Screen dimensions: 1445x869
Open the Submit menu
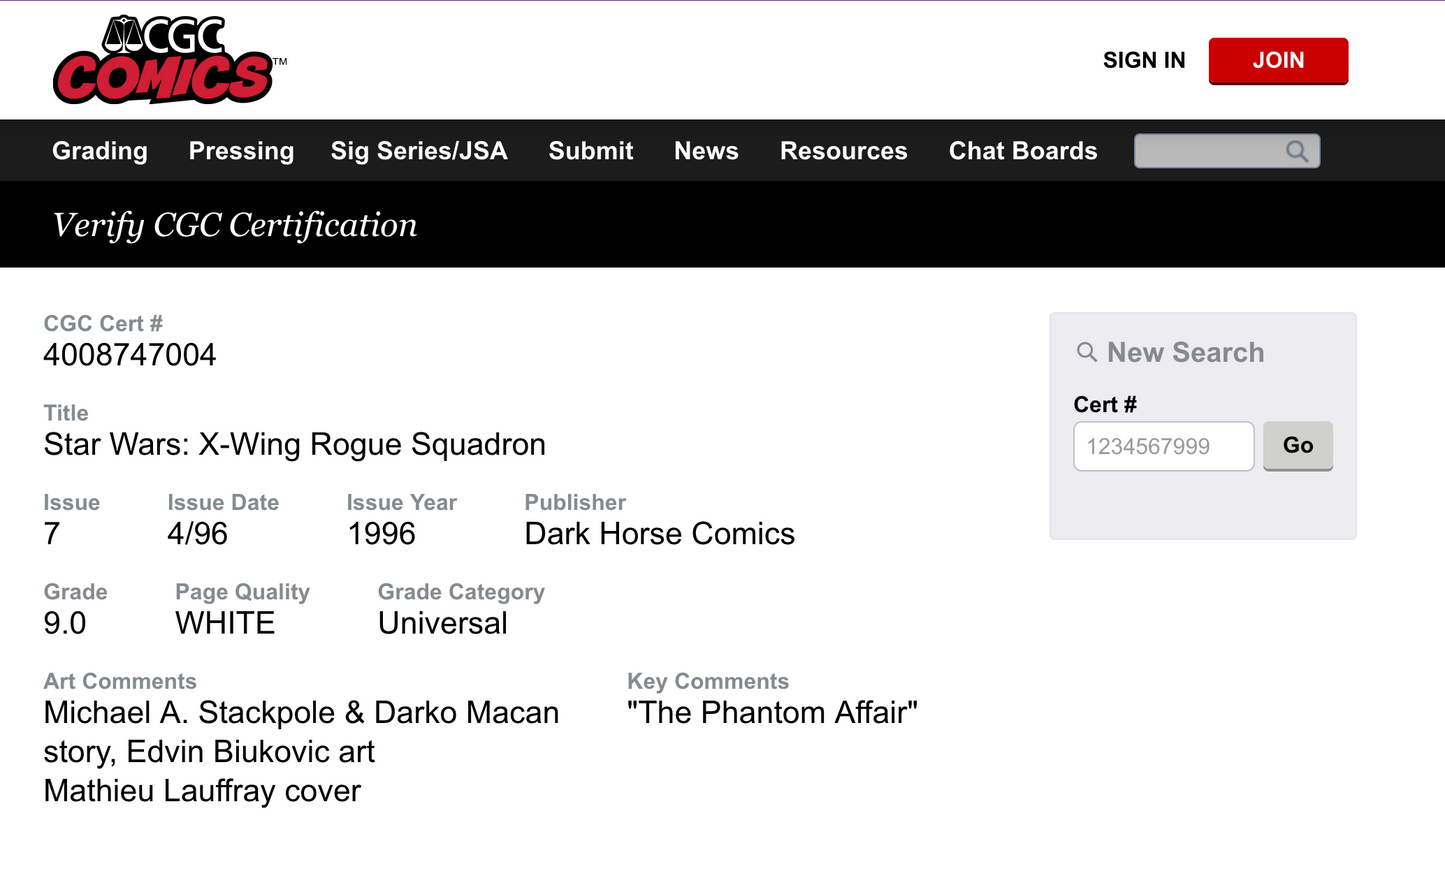(x=590, y=150)
